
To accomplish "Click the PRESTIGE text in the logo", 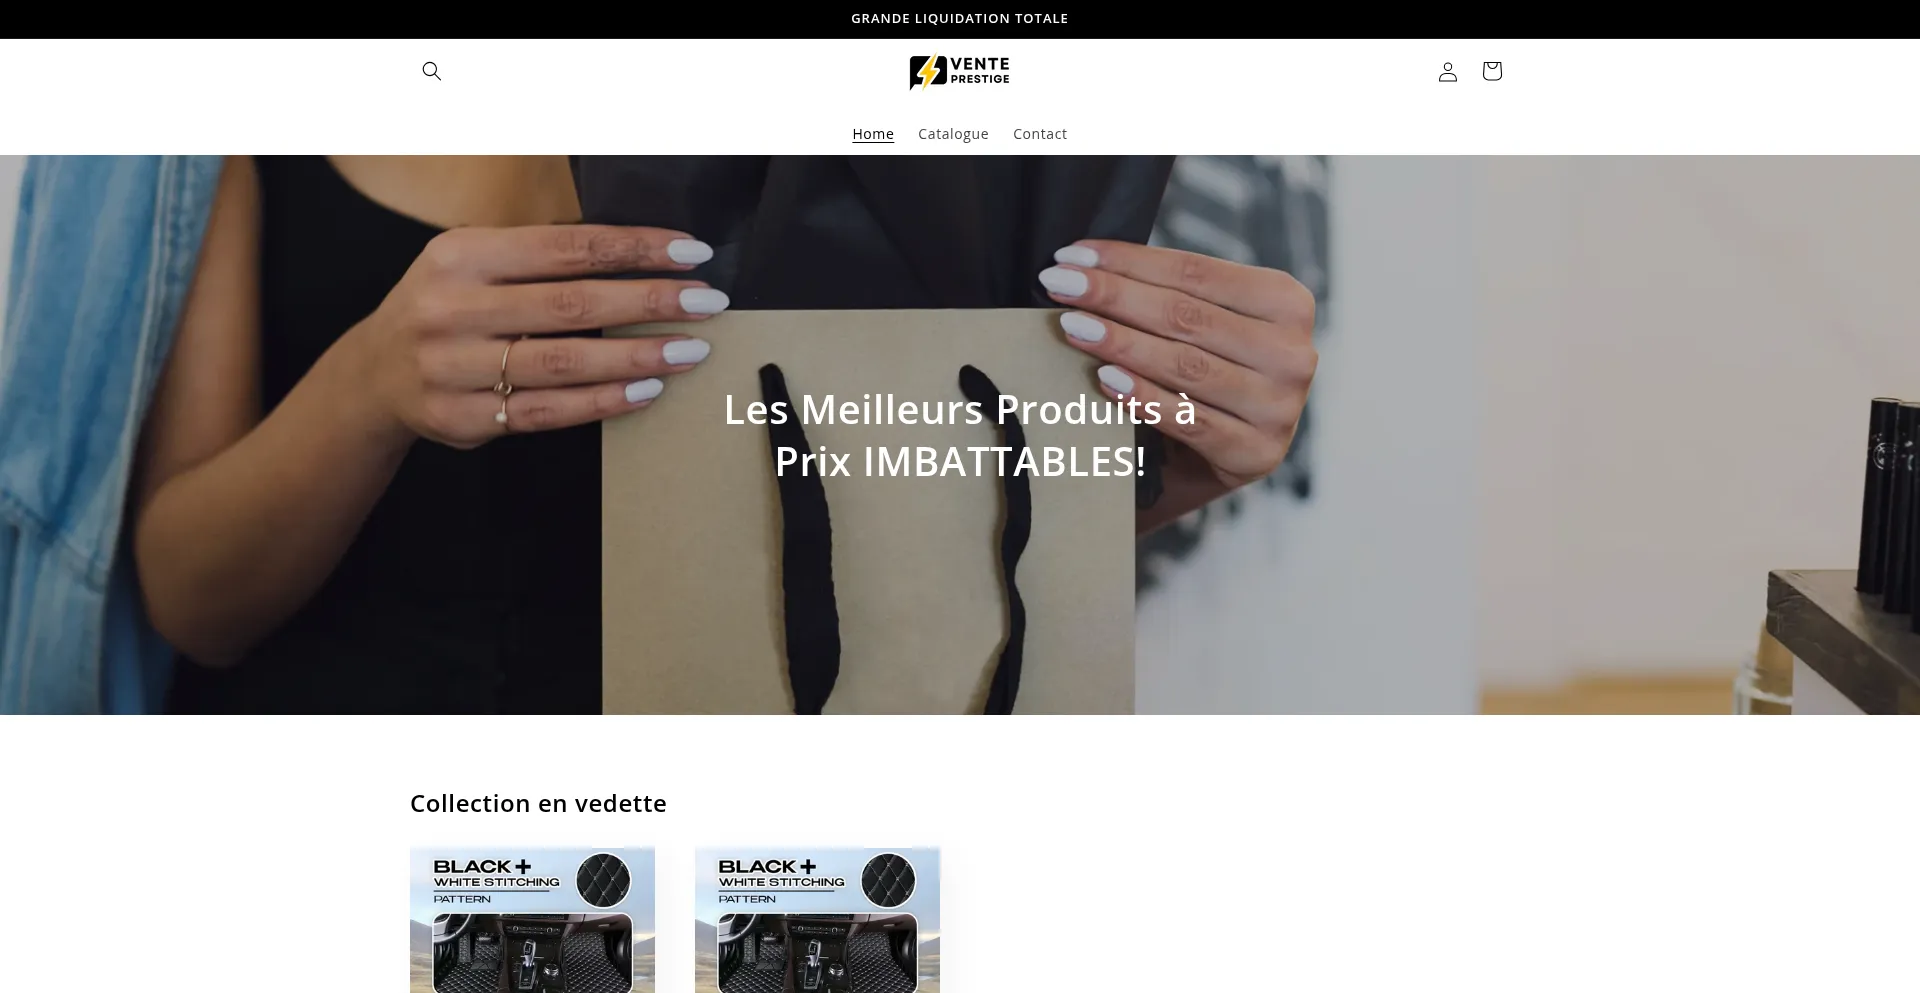I will (x=980, y=79).
